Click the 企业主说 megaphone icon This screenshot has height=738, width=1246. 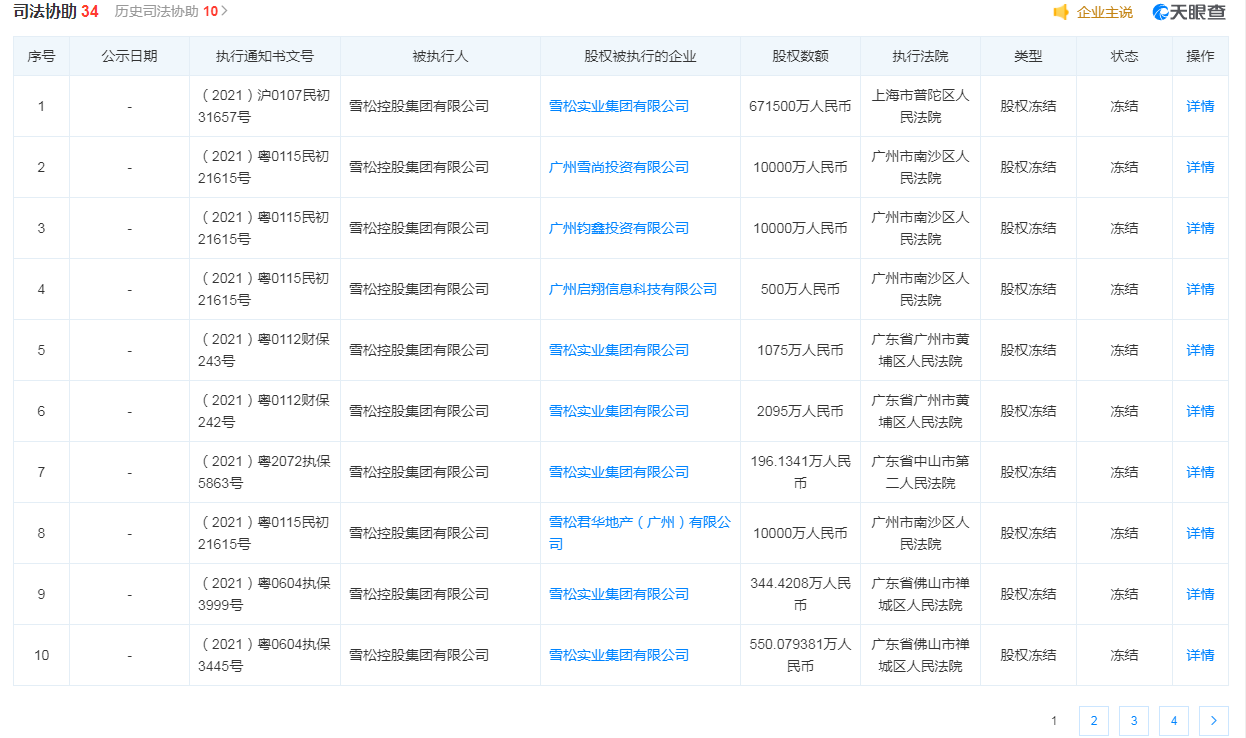(1062, 13)
